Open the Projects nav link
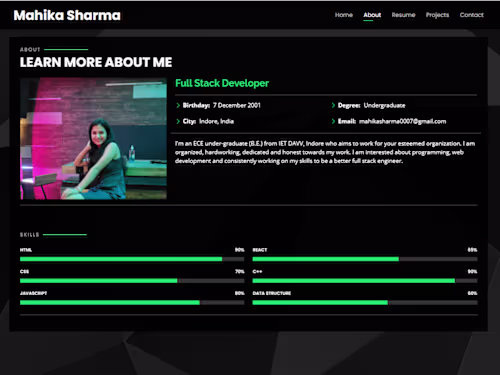The height and width of the screenshot is (375, 500). pyautogui.click(x=437, y=15)
